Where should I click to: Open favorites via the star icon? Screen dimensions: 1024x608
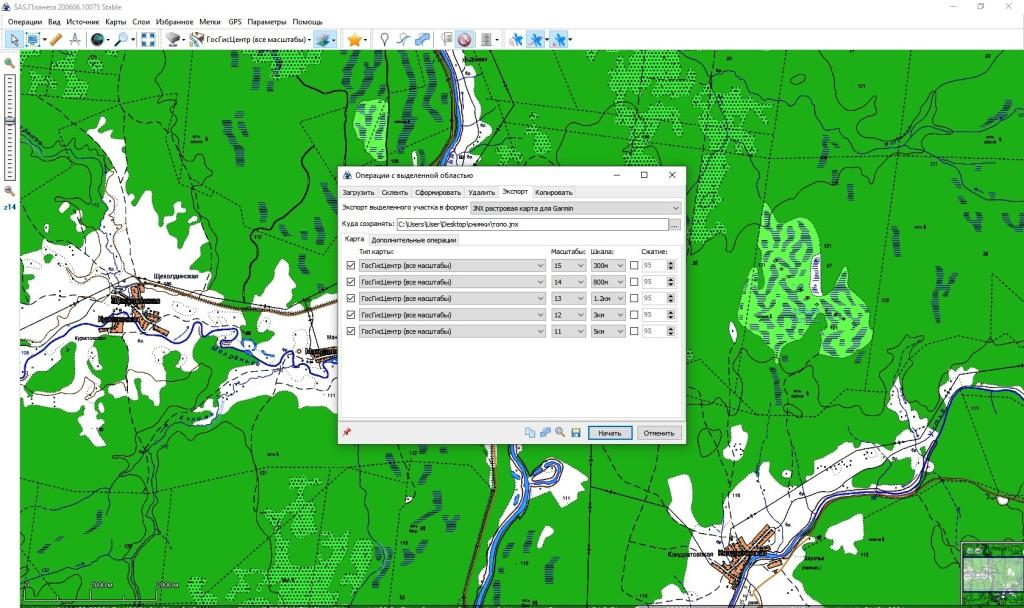pos(354,39)
